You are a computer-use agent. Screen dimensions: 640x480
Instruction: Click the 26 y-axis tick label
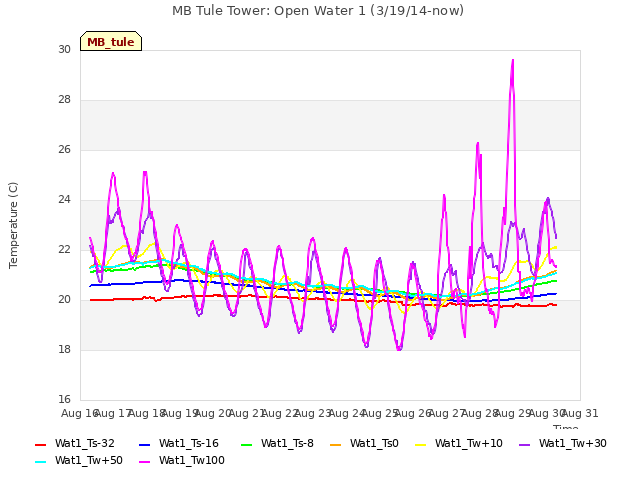click(64, 149)
